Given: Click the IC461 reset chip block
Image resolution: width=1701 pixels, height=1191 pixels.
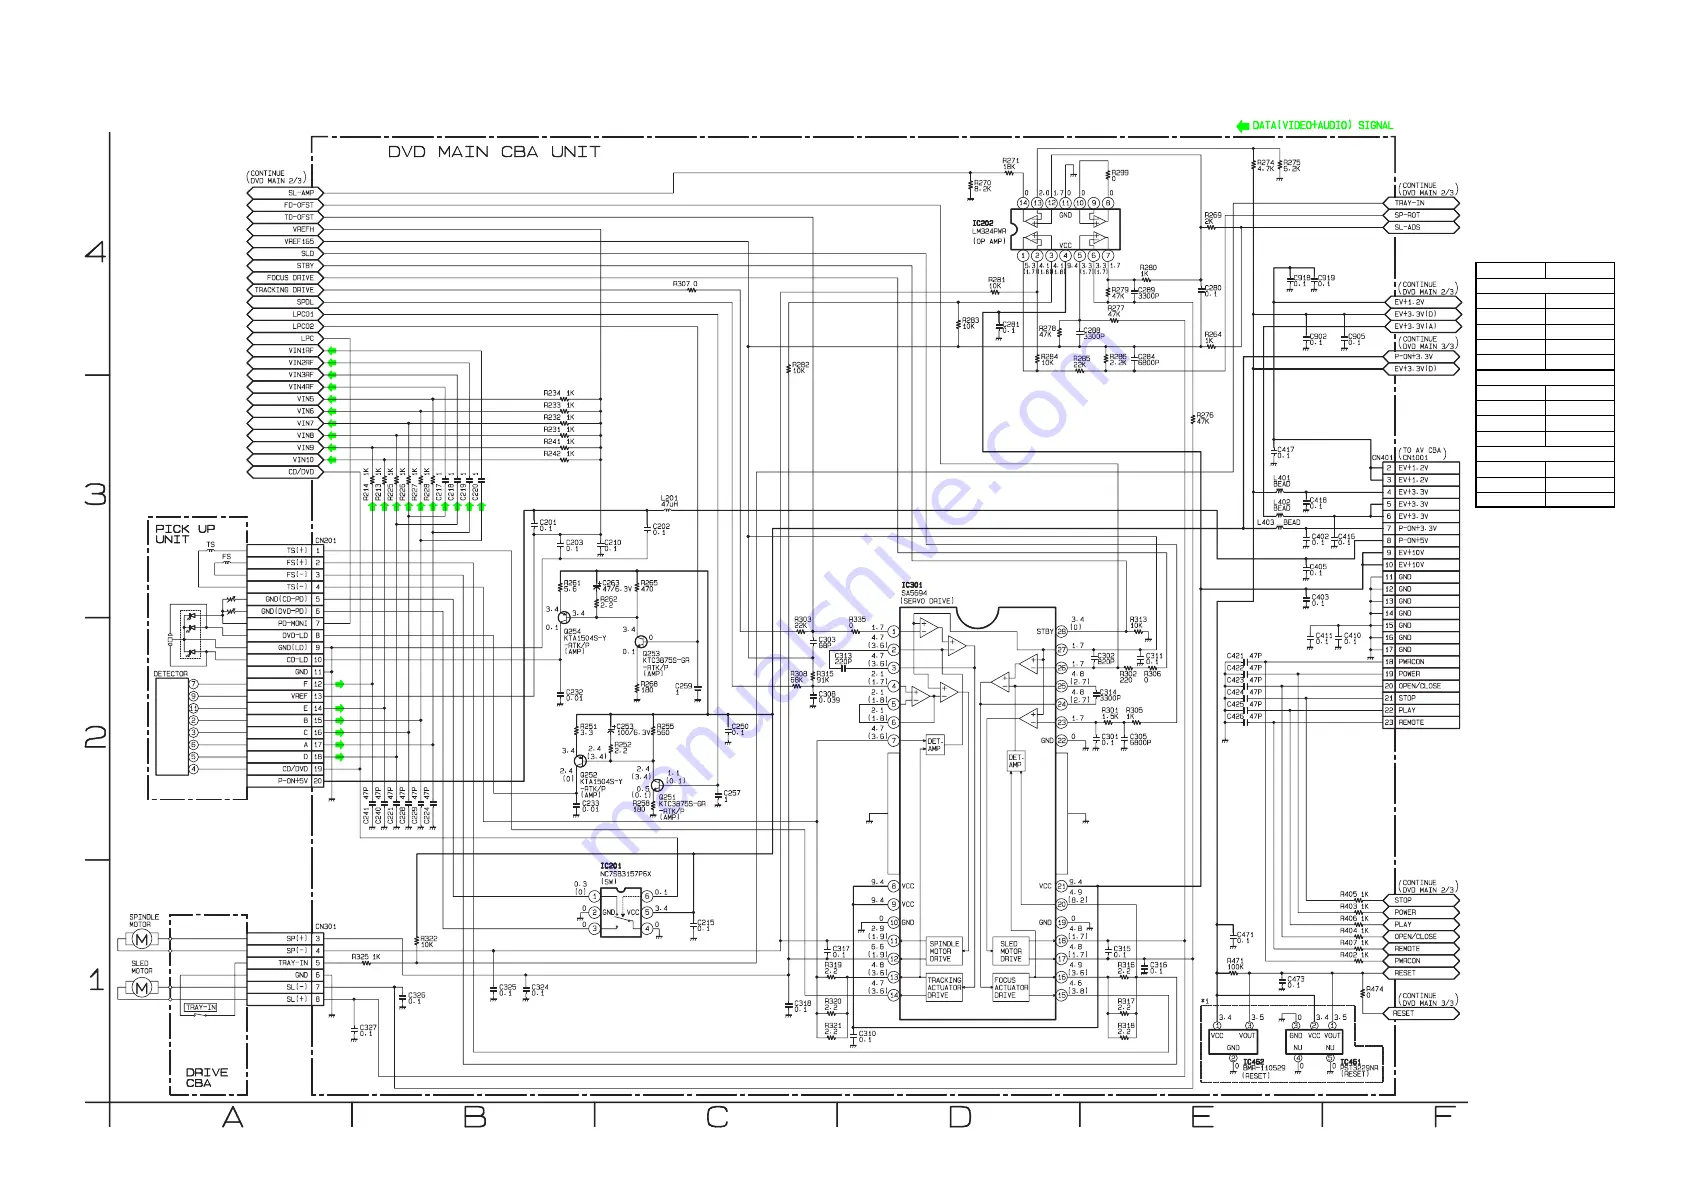Looking at the screenshot, I should click(x=1314, y=1041).
